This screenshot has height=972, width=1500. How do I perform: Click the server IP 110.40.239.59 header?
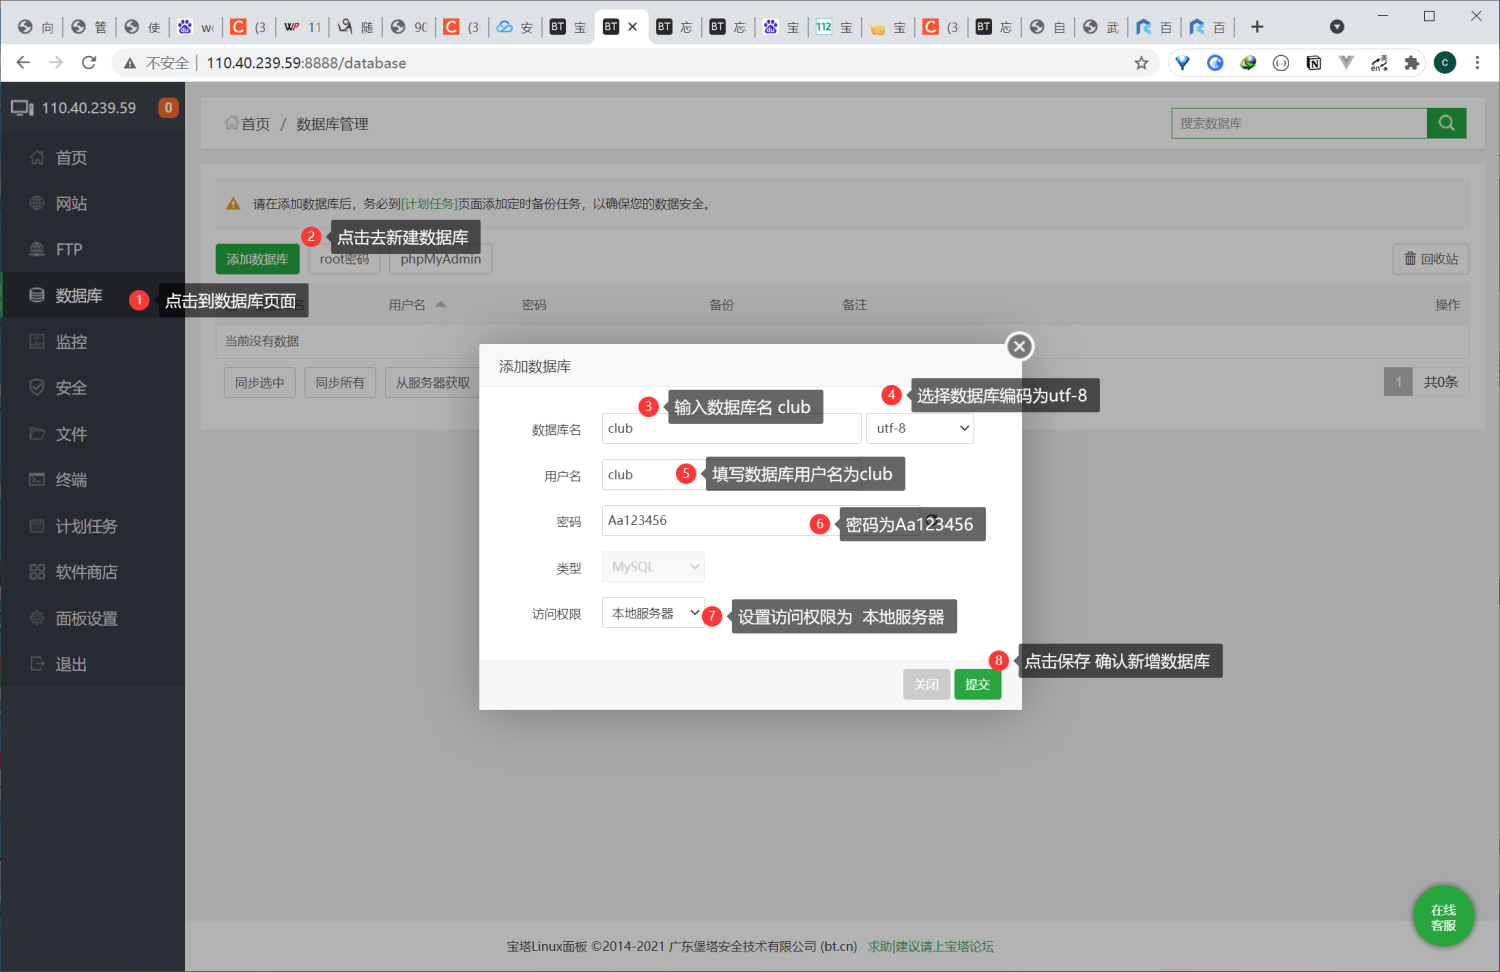point(88,108)
